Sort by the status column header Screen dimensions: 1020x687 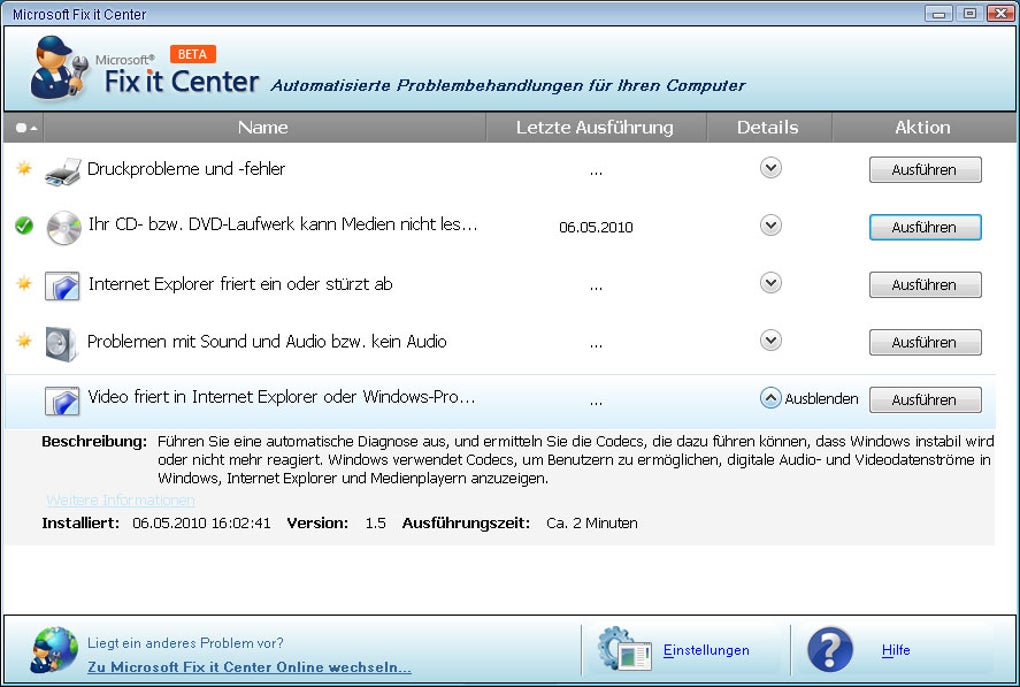click(x=25, y=128)
